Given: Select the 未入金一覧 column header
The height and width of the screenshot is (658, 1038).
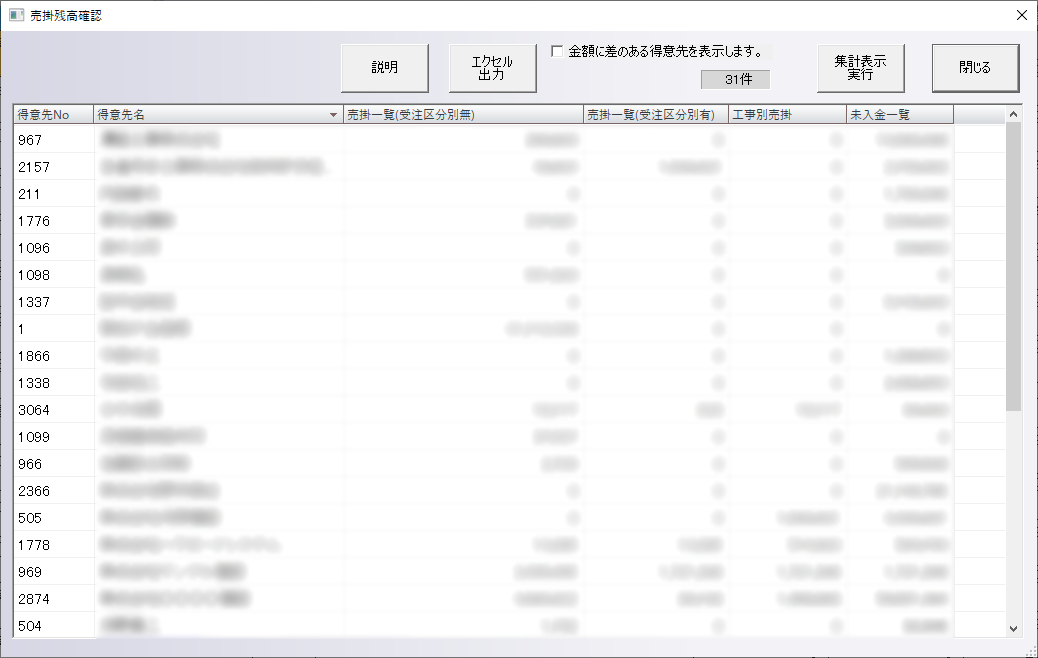Looking at the screenshot, I should pyautogui.click(x=899, y=115).
